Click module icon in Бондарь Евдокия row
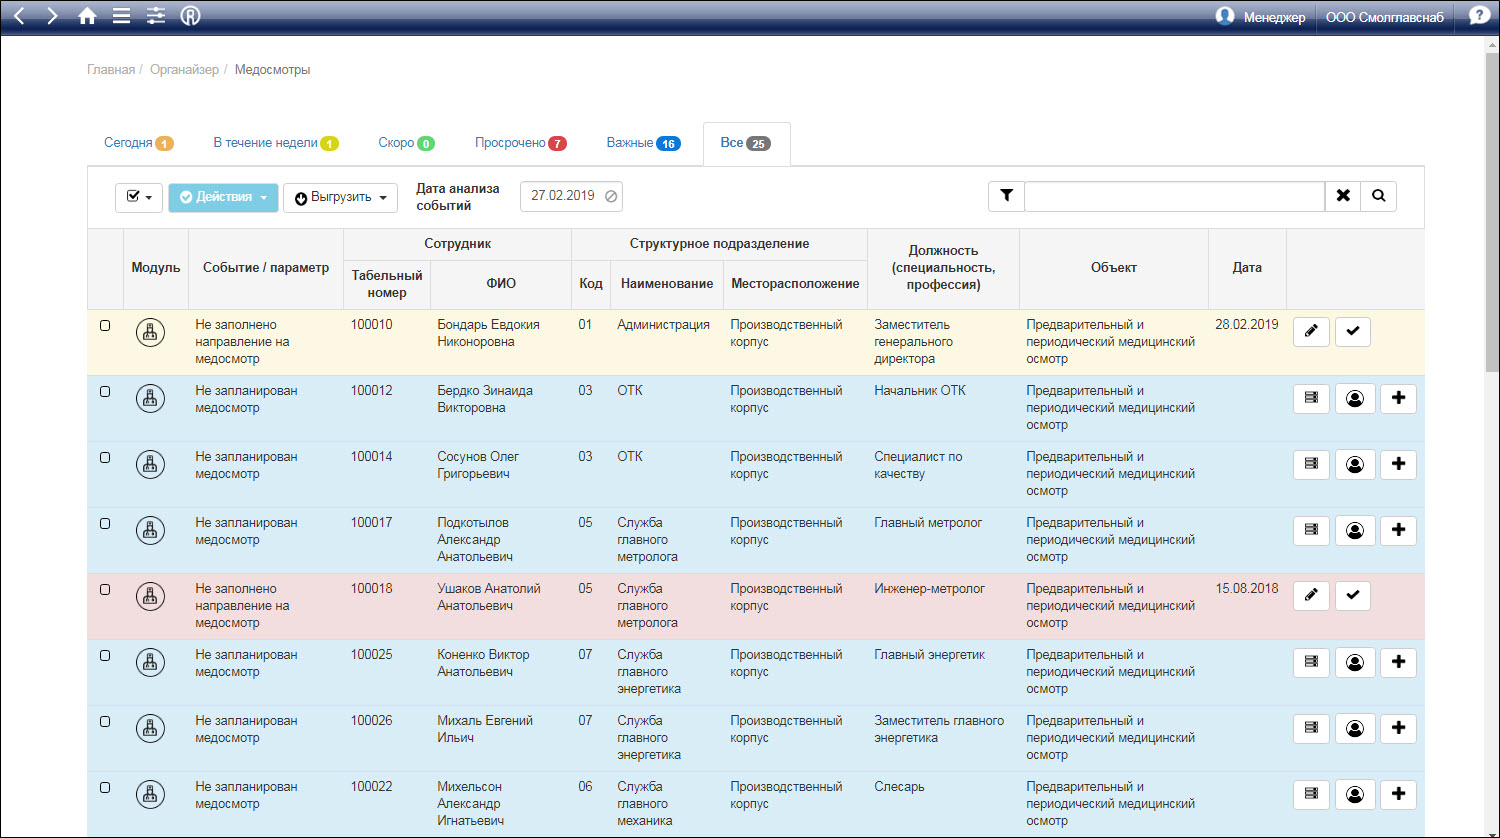 tap(150, 332)
